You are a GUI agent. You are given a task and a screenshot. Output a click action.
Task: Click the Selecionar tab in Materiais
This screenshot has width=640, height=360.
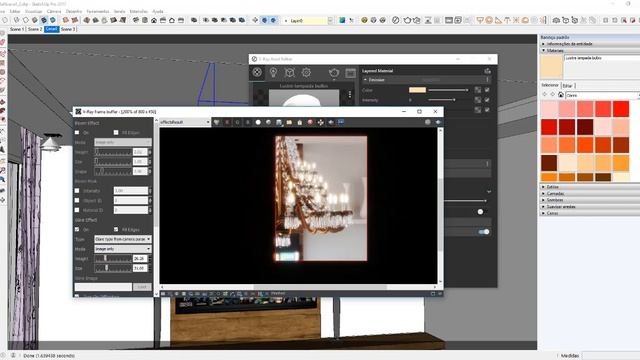coord(550,85)
